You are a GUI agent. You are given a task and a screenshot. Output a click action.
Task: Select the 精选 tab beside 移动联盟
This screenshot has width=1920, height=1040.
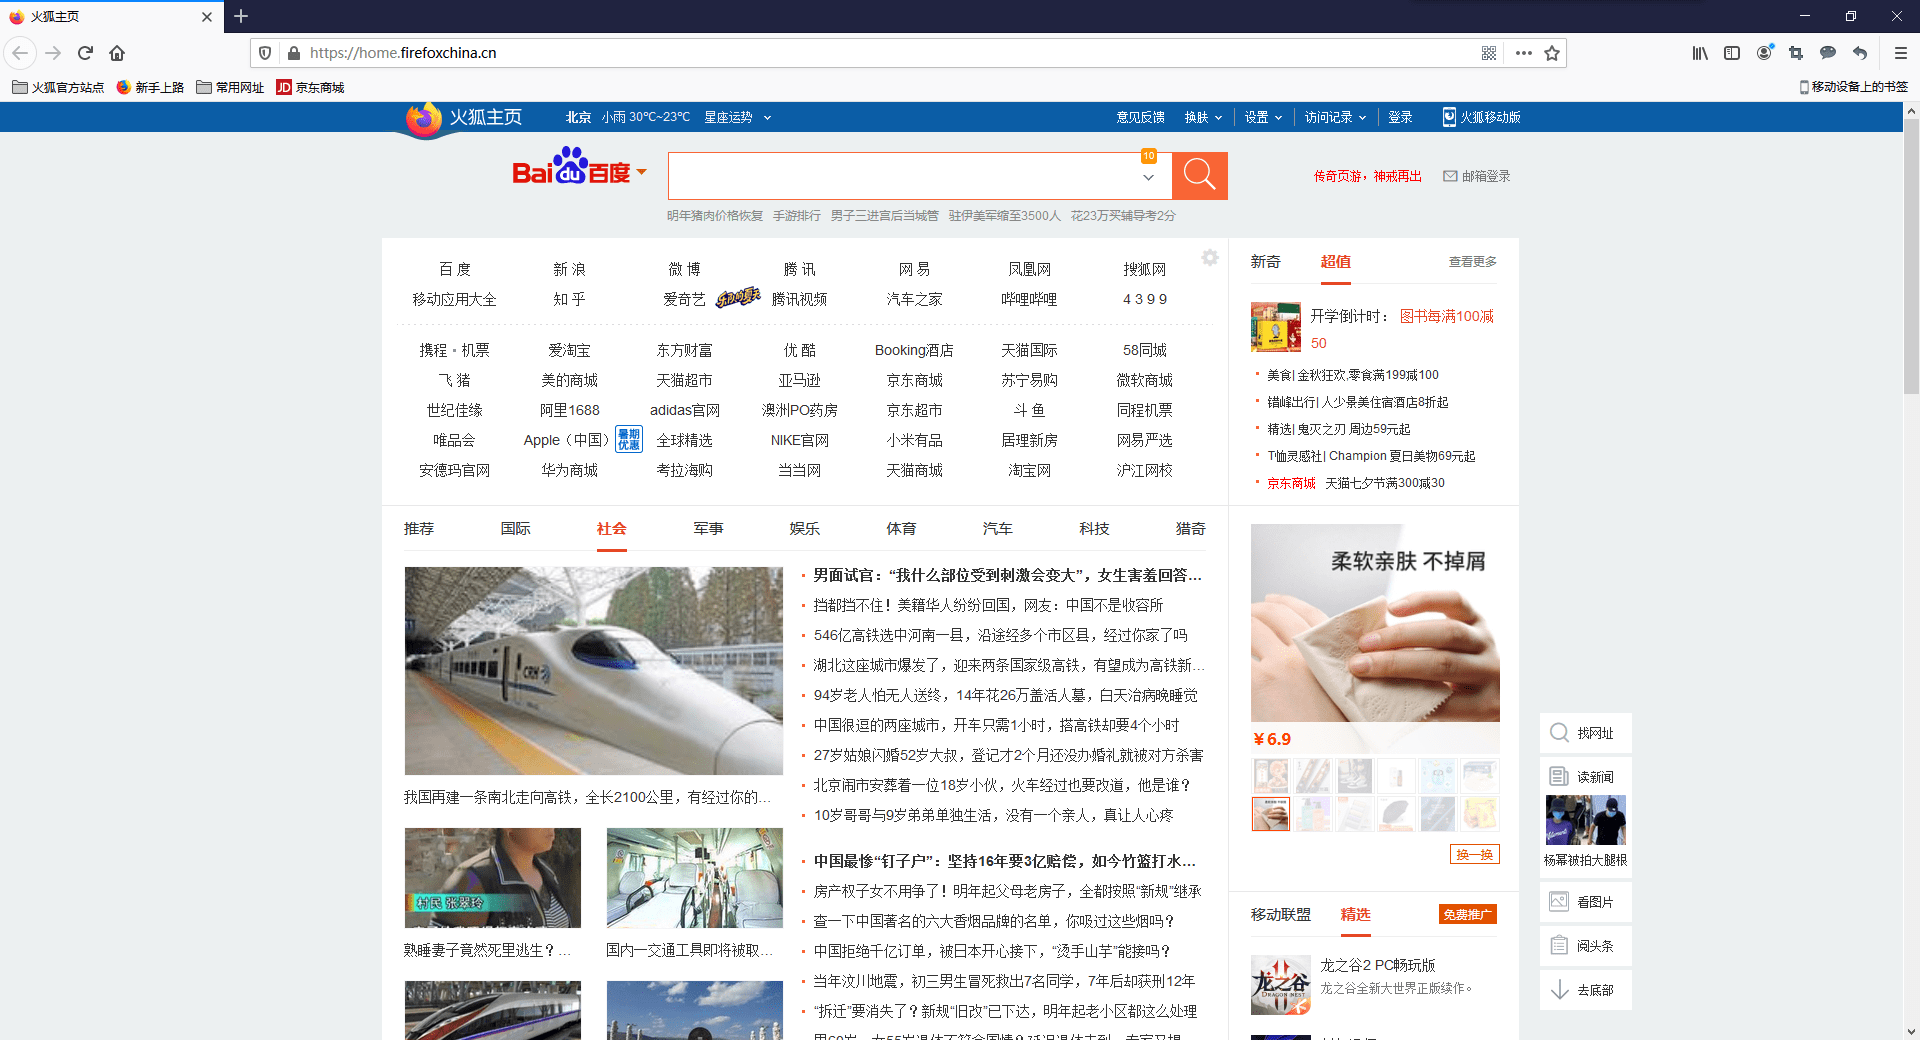click(x=1355, y=914)
